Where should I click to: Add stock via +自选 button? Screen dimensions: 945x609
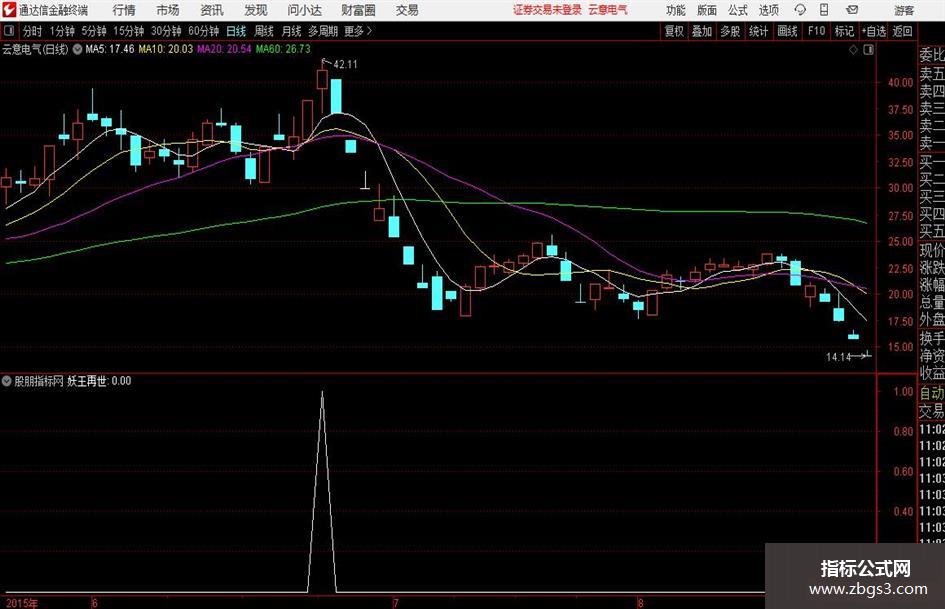pyautogui.click(x=874, y=31)
